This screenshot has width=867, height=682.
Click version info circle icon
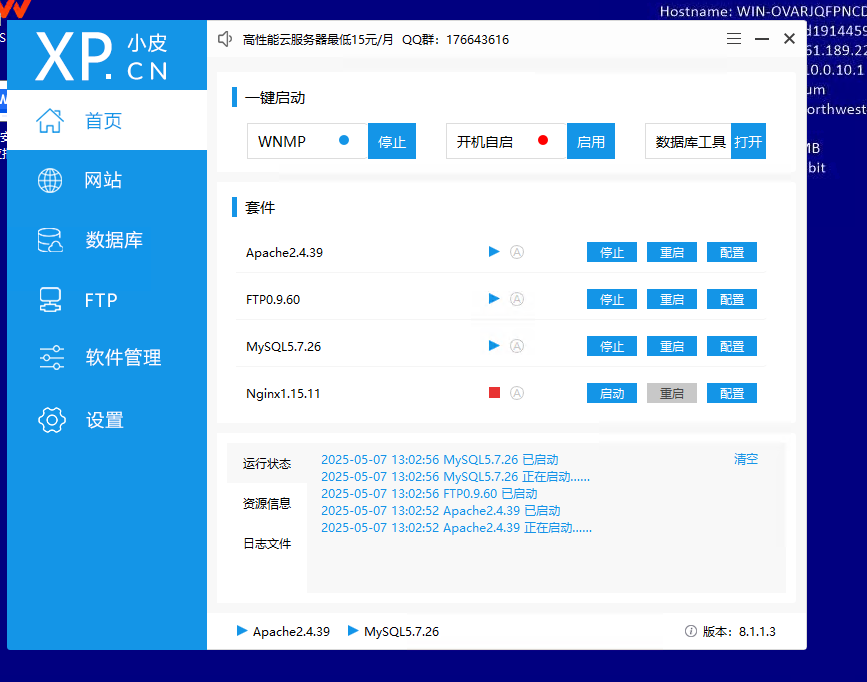coord(691,631)
